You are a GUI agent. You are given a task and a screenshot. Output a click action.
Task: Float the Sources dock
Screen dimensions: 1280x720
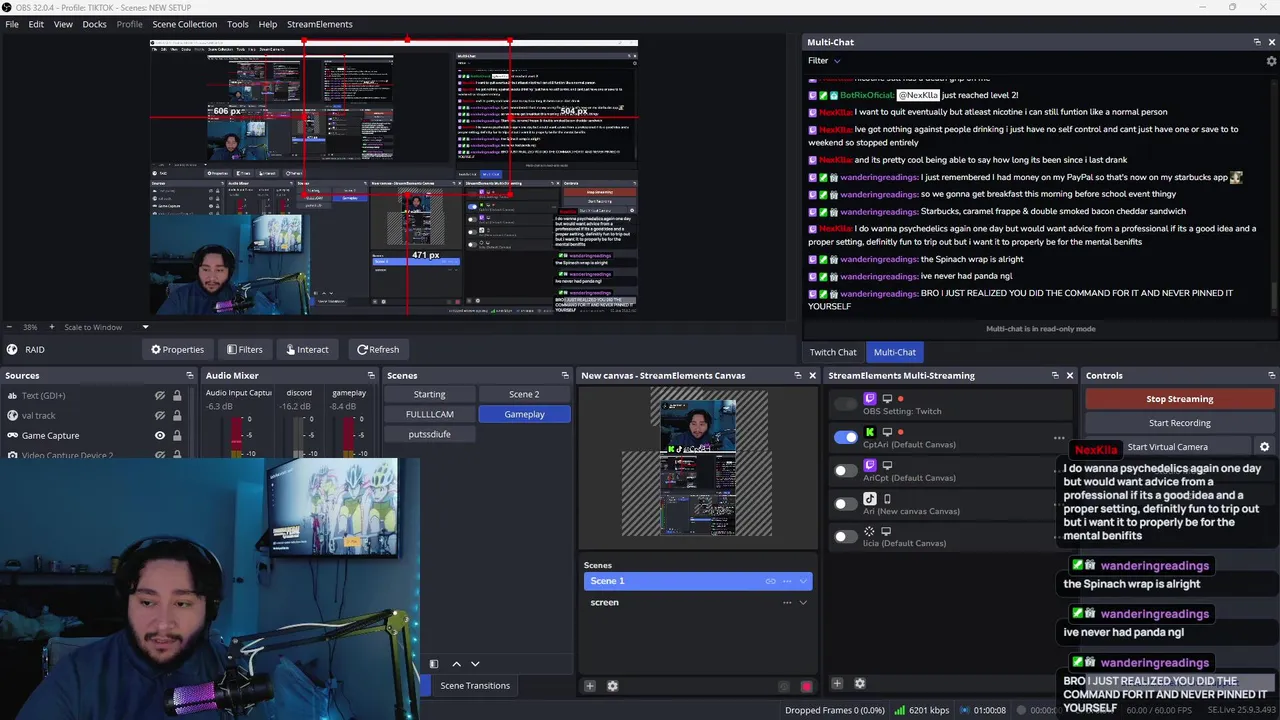190,376
